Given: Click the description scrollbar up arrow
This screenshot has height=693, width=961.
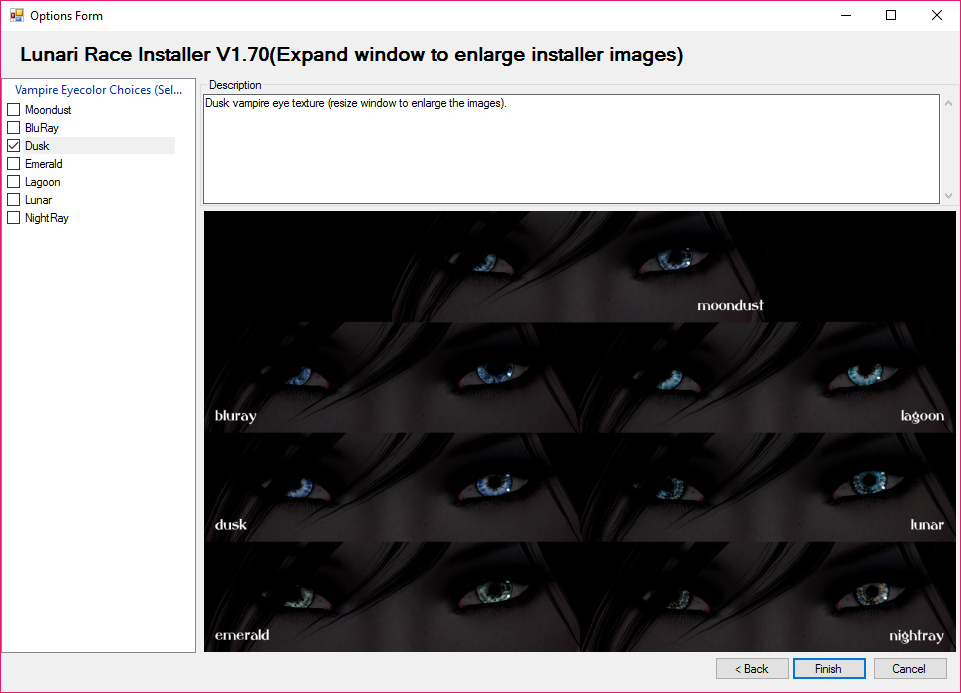Looking at the screenshot, I should (948, 103).
